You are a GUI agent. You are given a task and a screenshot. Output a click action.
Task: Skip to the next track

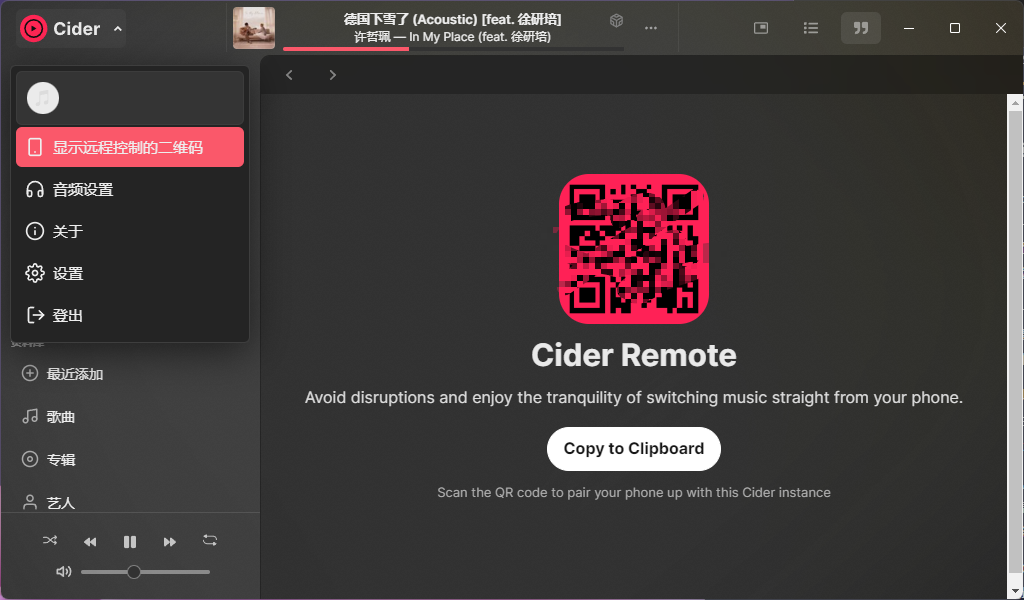click(170, 541)
